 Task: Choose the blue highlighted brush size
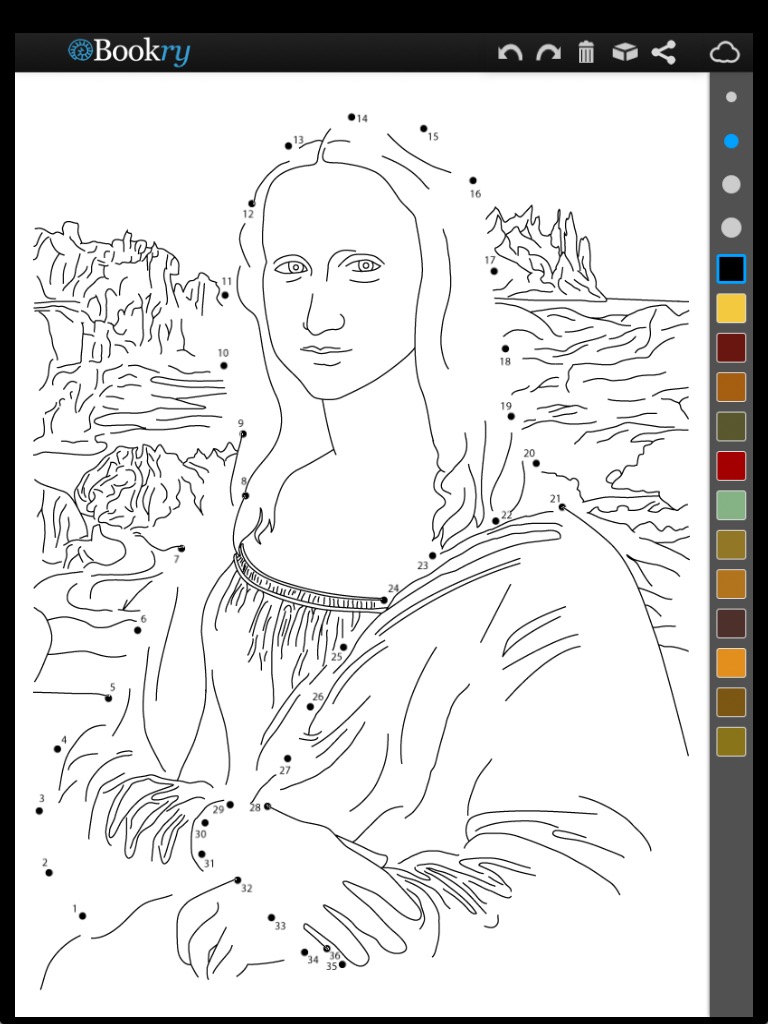coord(731,141)
